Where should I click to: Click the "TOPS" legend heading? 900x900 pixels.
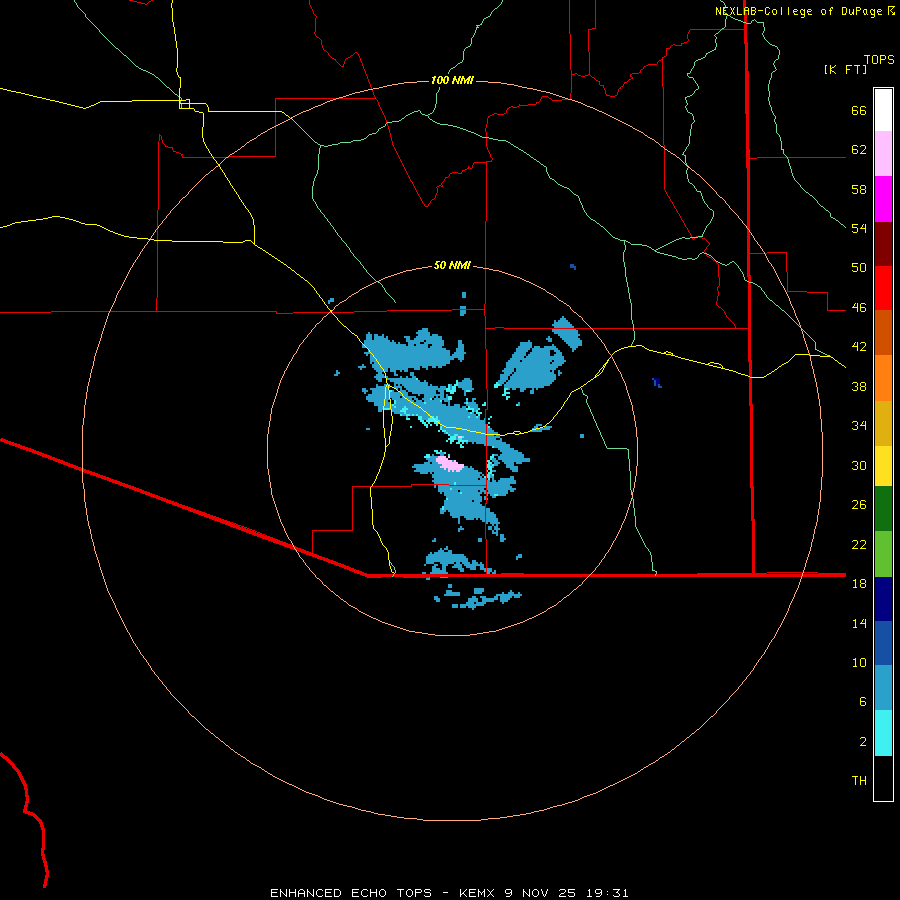click(879, 59)
